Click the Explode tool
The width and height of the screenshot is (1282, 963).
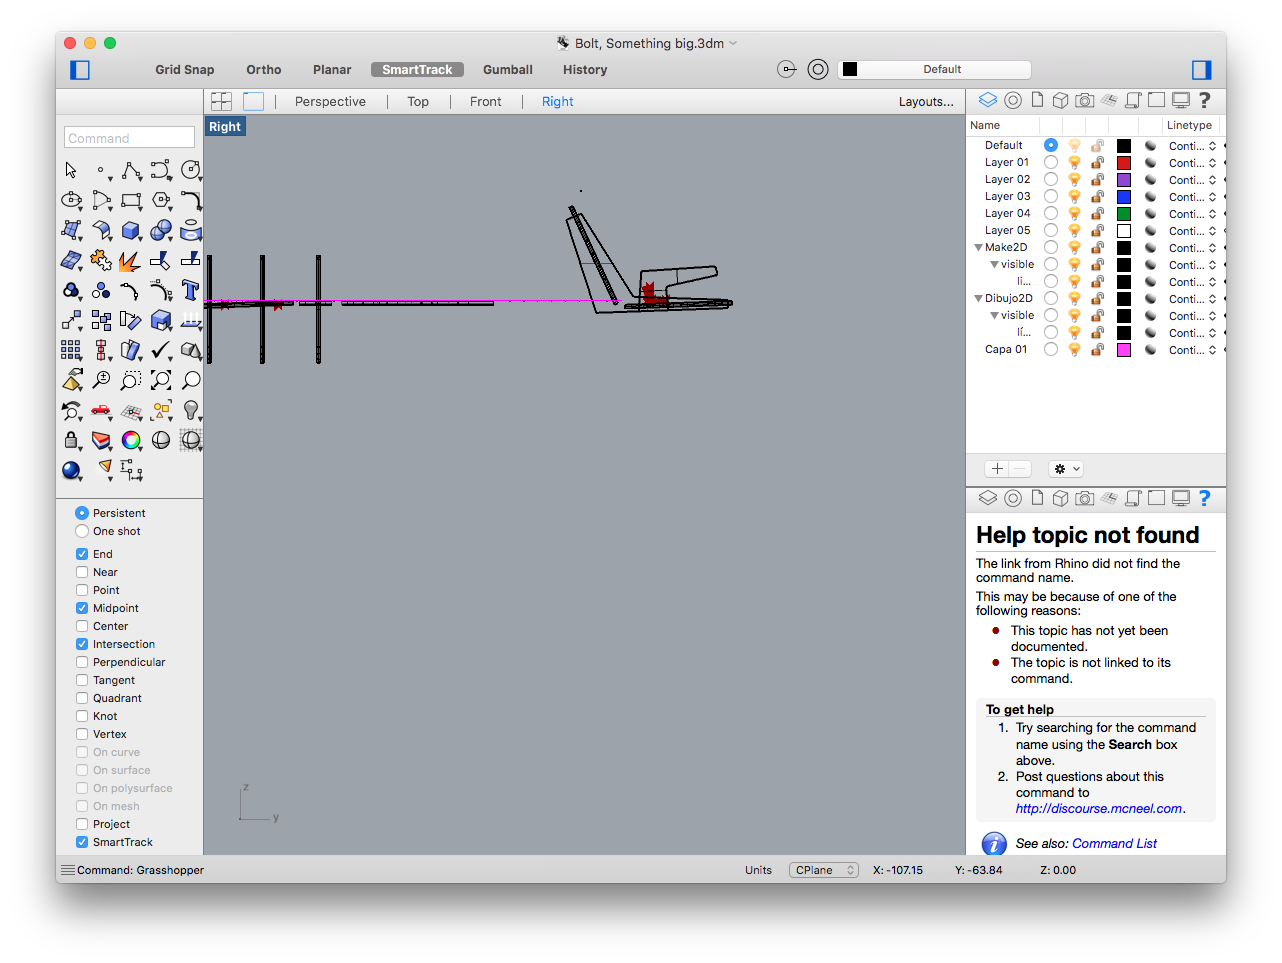click(x=131, y=260)
